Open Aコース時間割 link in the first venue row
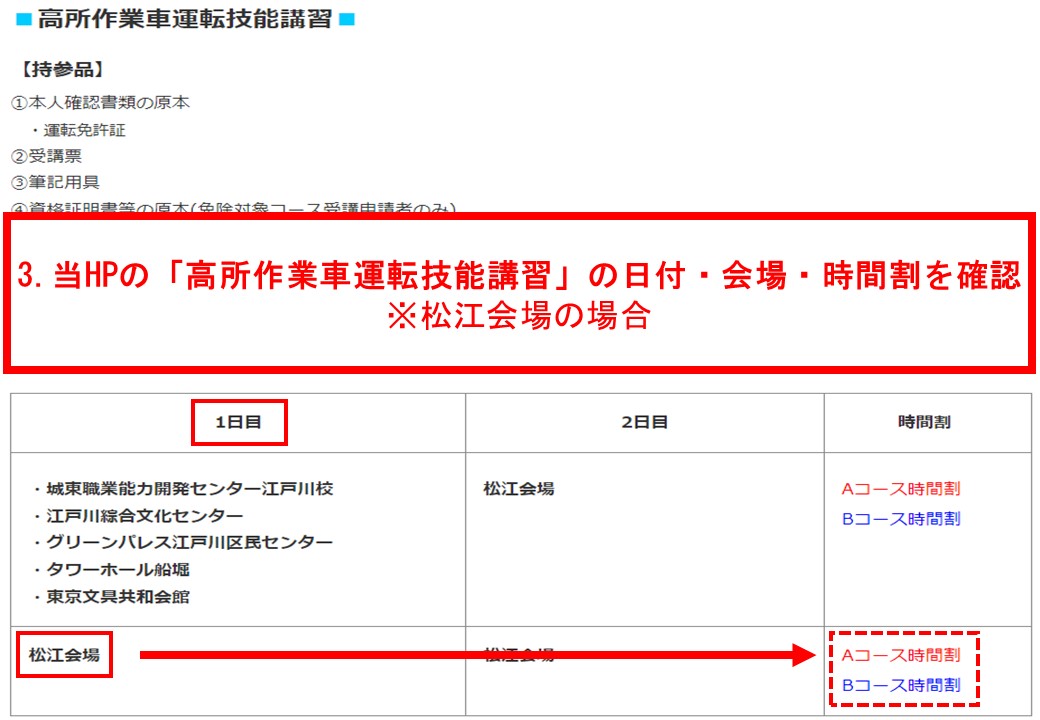This screenshot has height=720, width=1040. 900,489
